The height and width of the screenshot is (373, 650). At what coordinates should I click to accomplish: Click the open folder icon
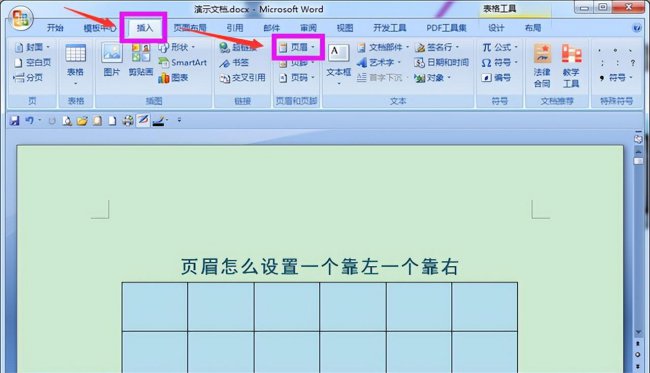pos(82,121)
